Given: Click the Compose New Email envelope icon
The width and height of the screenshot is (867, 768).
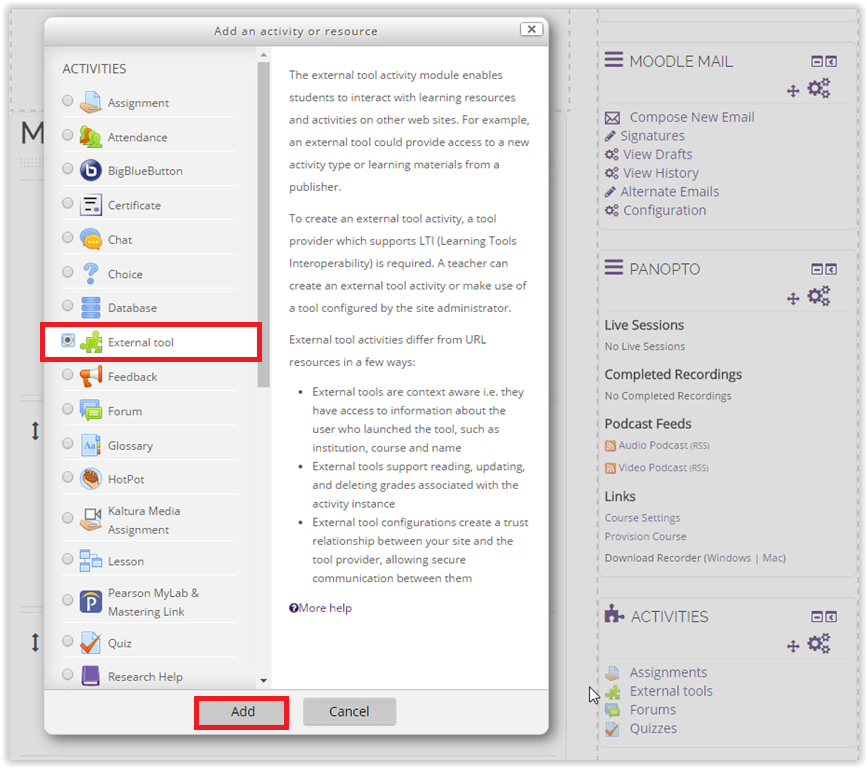Looking at the screenshot, I should (x=612, y=118).
